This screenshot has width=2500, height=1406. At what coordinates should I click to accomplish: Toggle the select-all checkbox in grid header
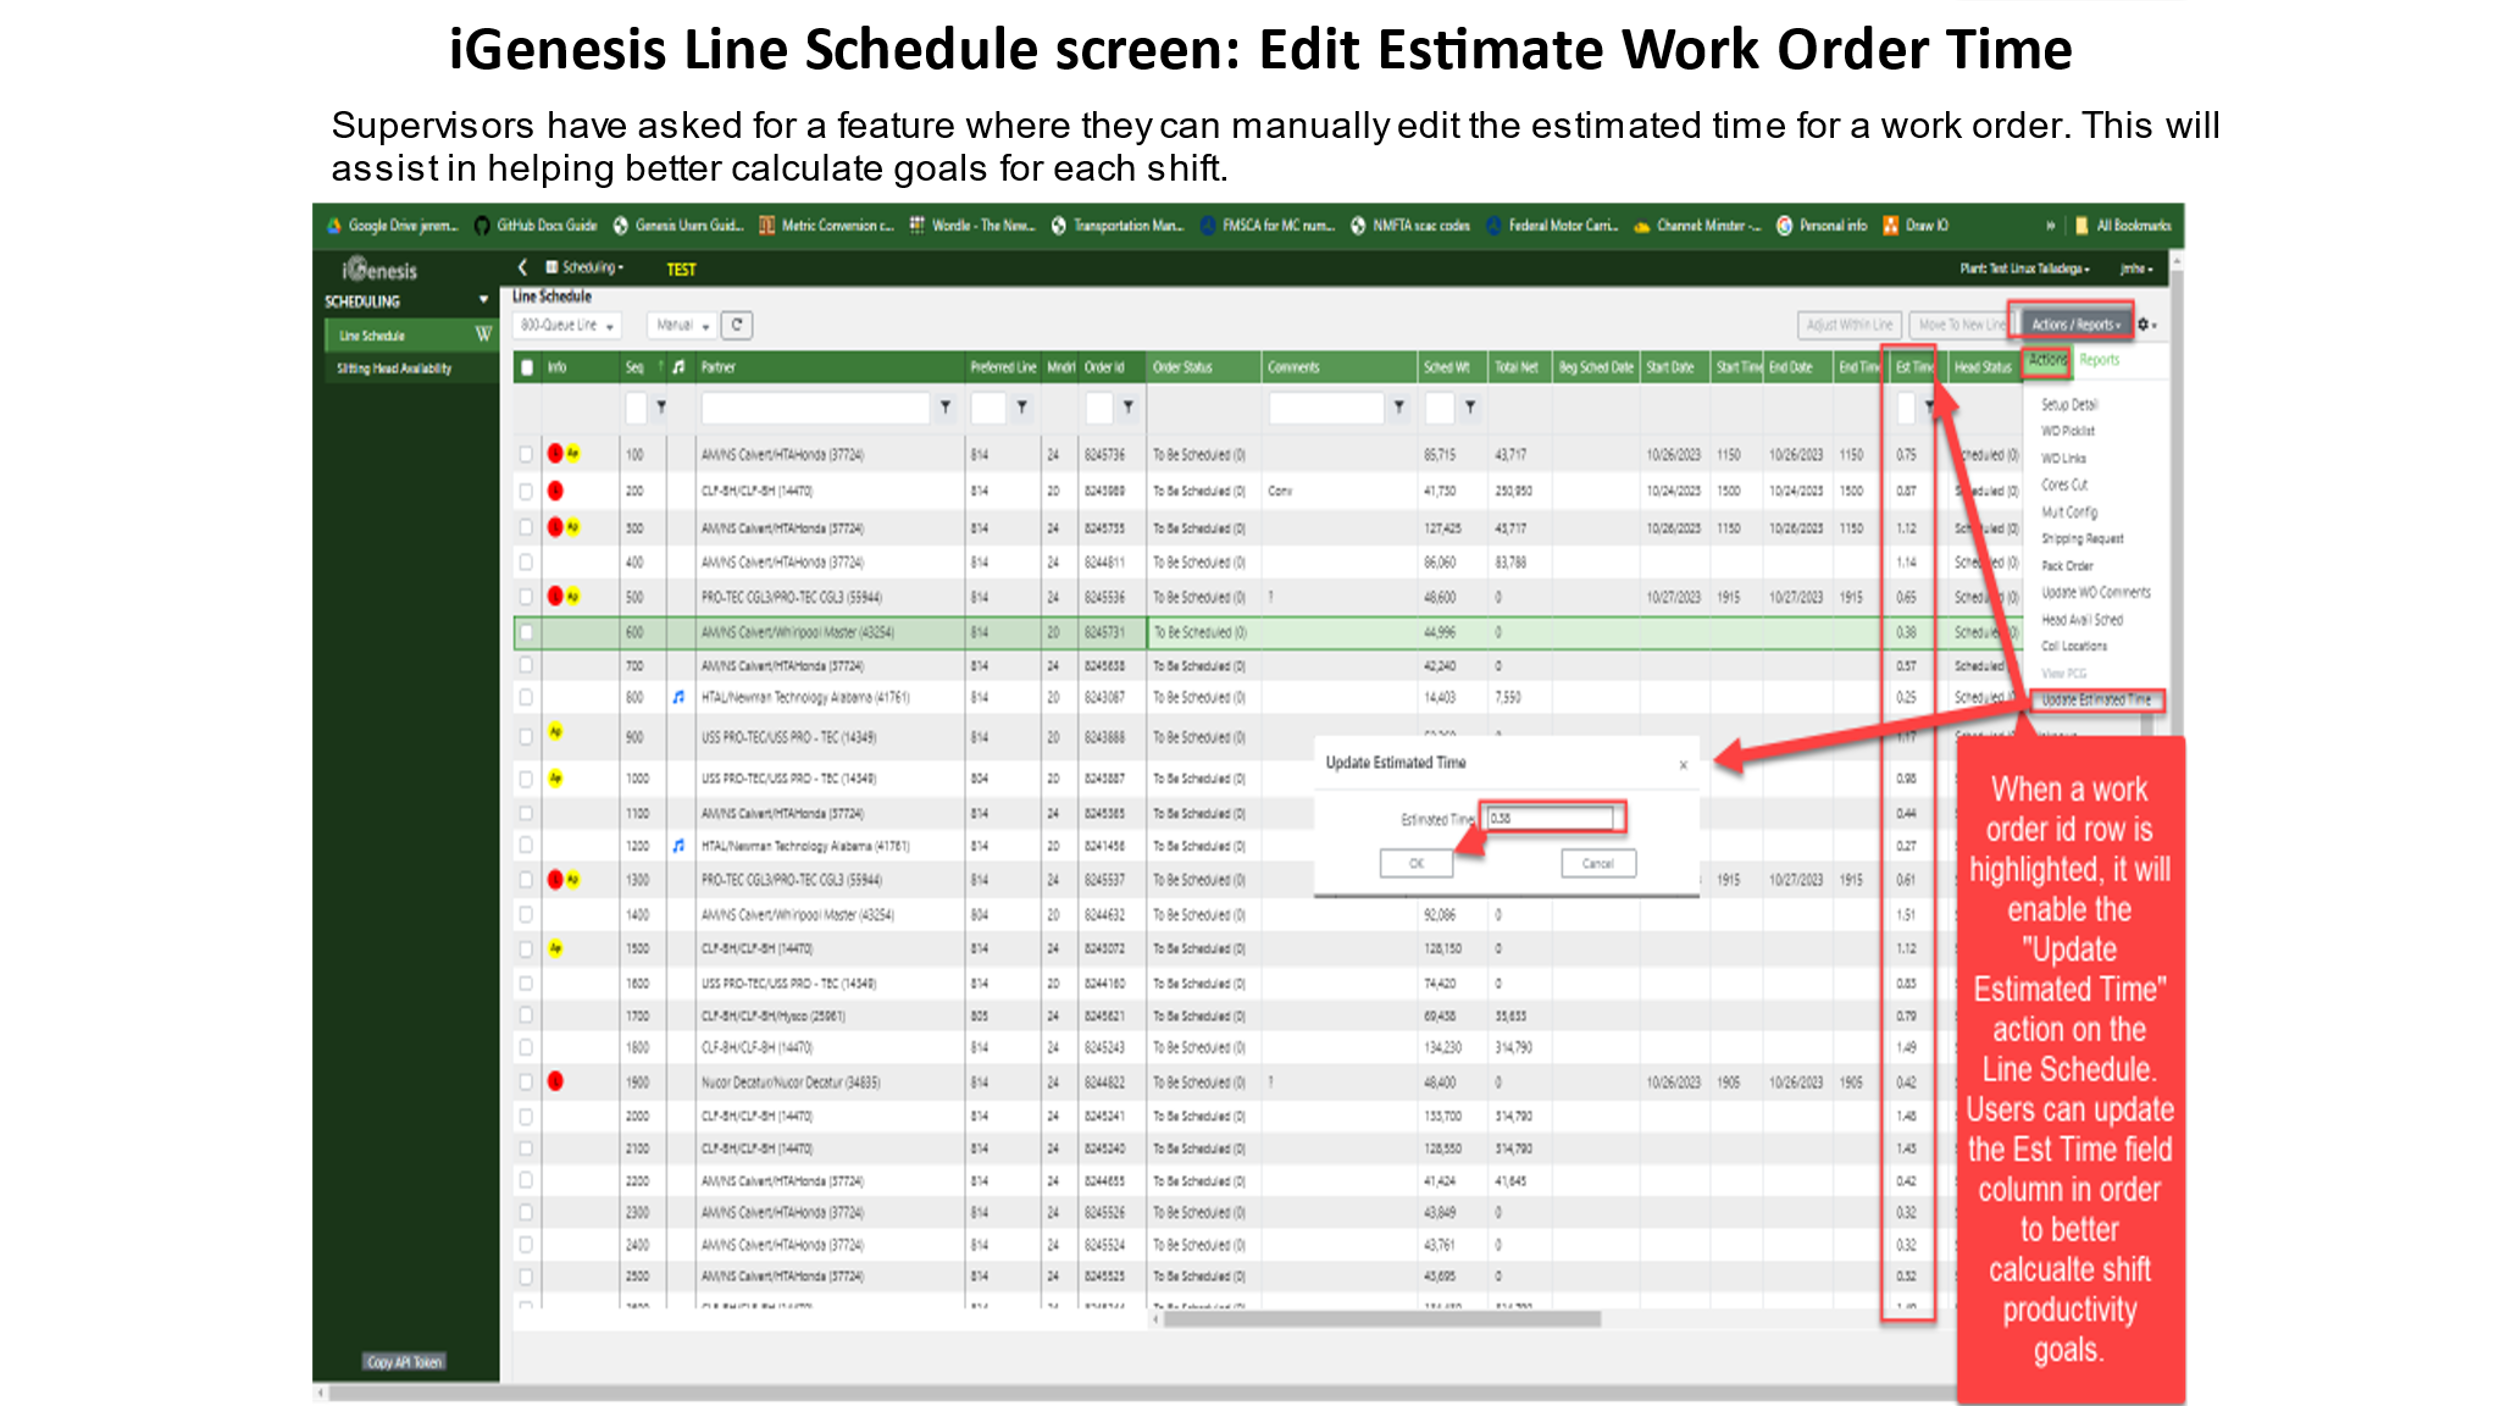[527, 368]
